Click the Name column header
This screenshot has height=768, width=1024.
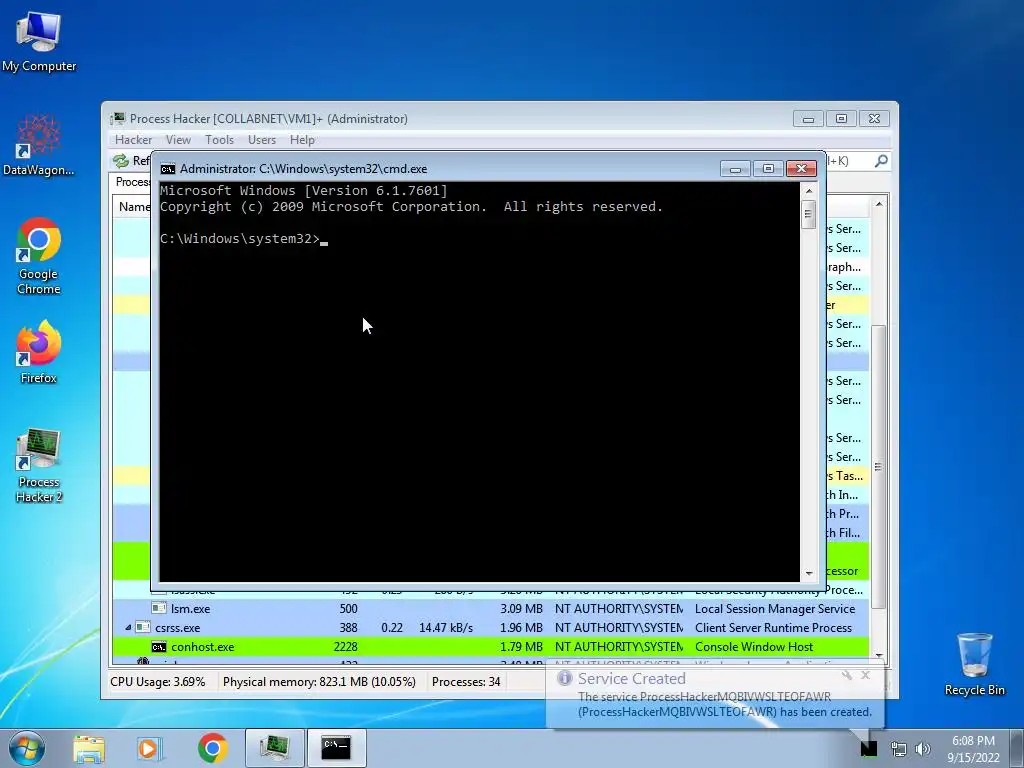pos(134,207)
